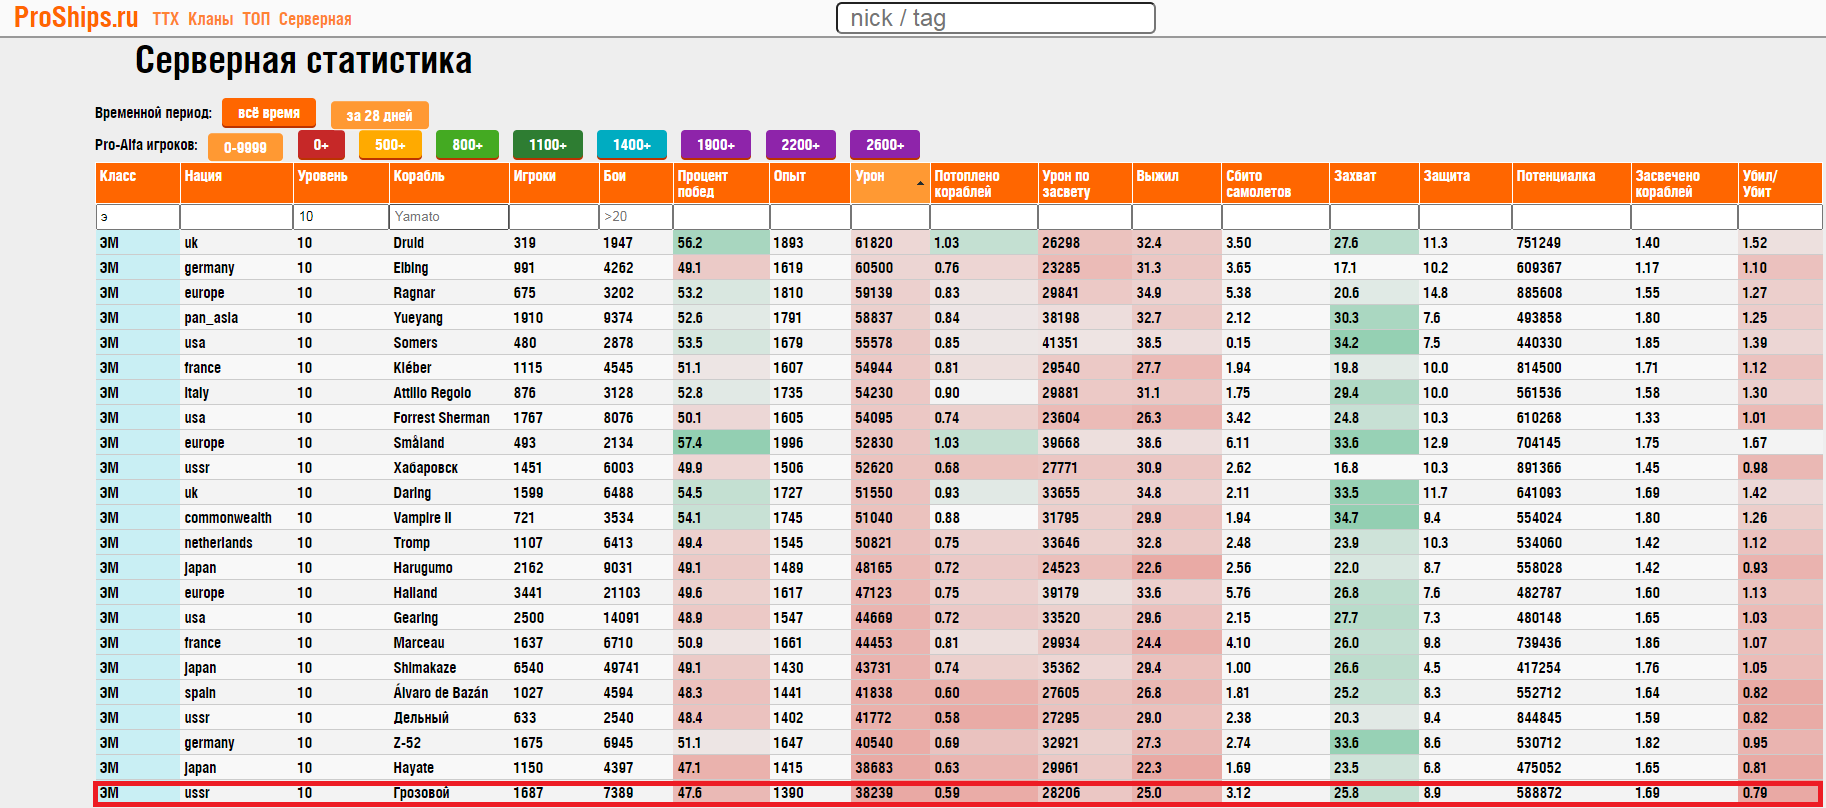The width and height of the screenshot is (1826, 808).
Task: Sort table by Корабль column
Action: click(449, 183)
